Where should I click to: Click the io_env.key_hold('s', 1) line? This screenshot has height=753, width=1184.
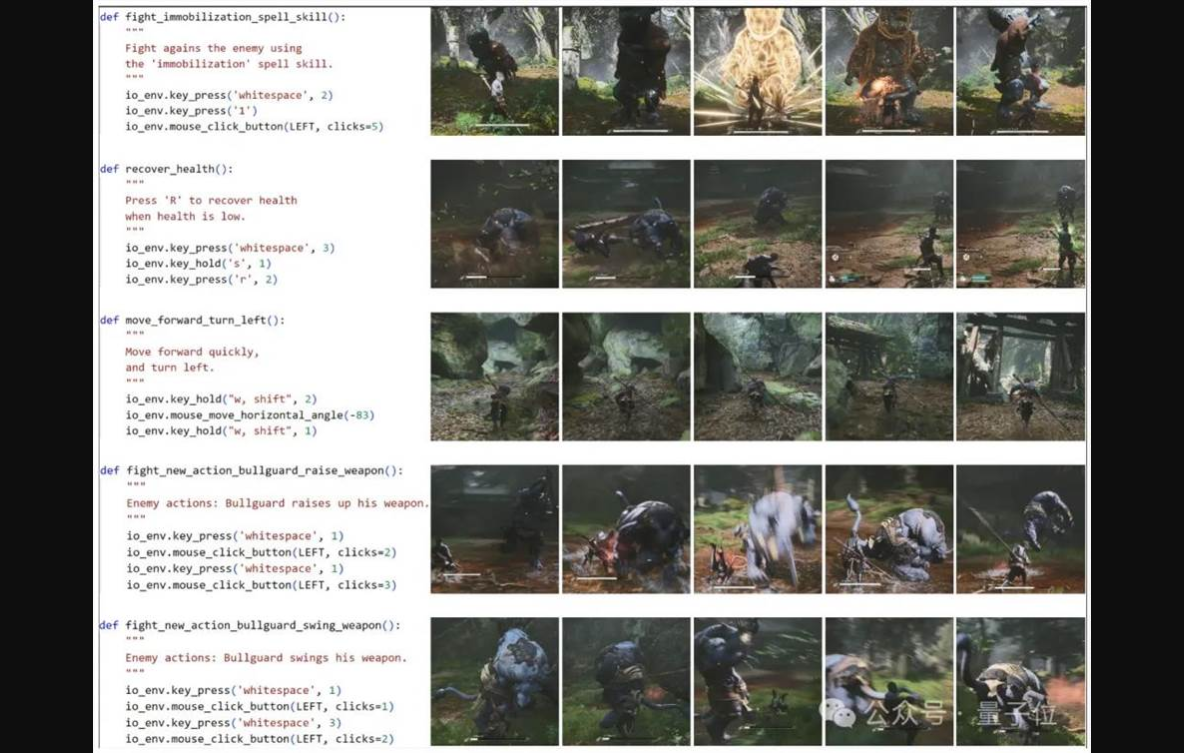pos(198,264)
